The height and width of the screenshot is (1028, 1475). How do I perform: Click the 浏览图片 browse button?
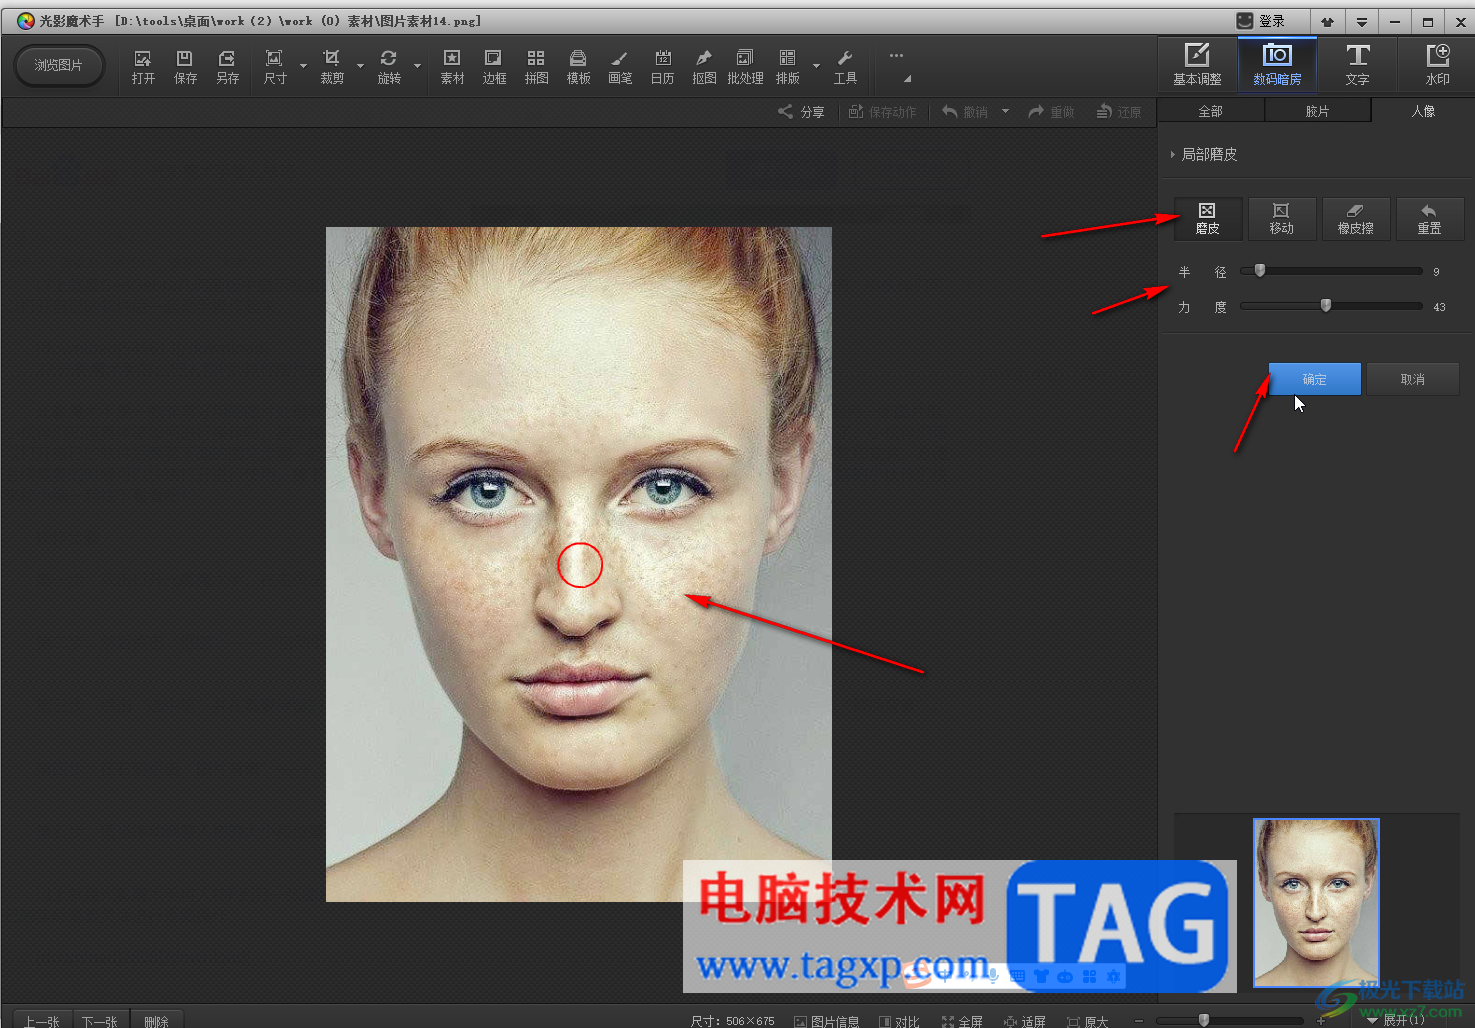(59, 66)
